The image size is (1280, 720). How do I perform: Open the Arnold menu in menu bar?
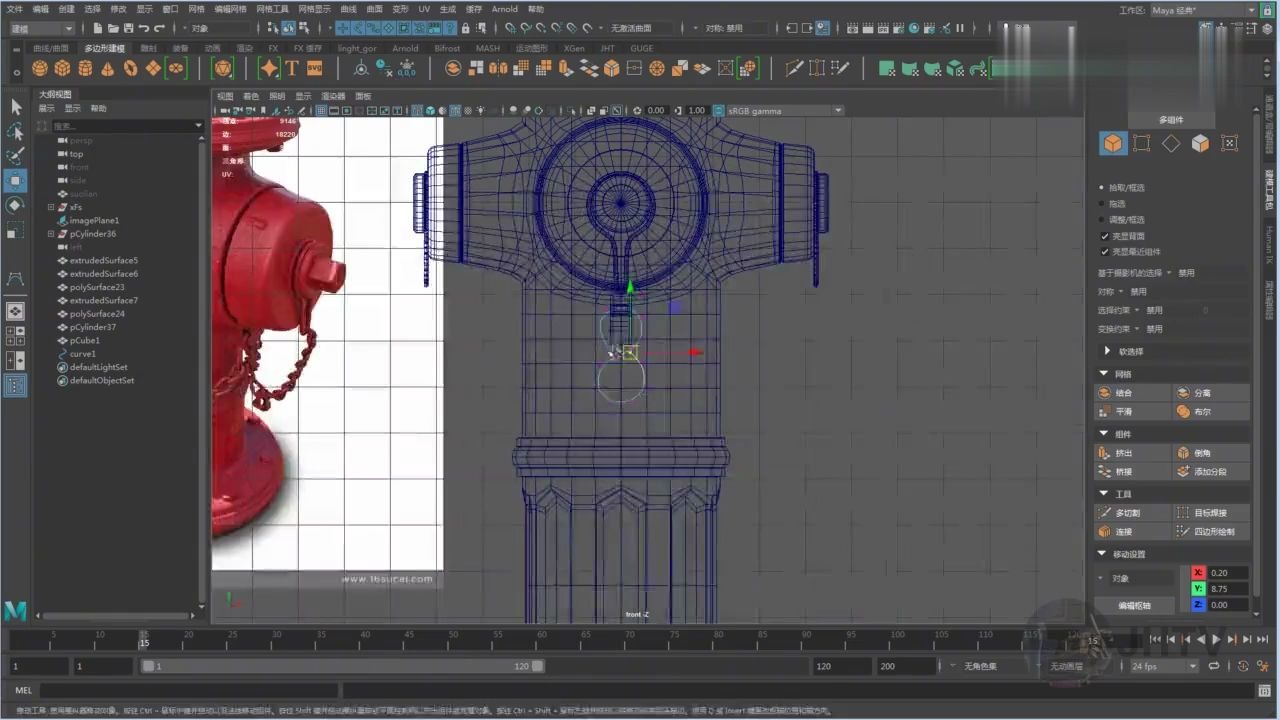pos(505,9)
